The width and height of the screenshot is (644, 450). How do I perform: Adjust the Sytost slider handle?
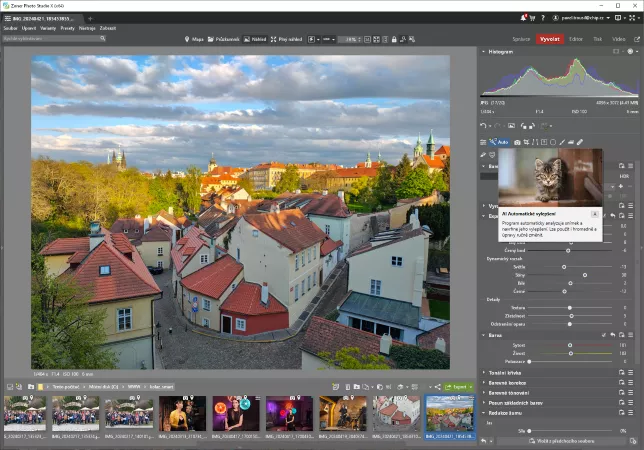(x=571, y=345)
